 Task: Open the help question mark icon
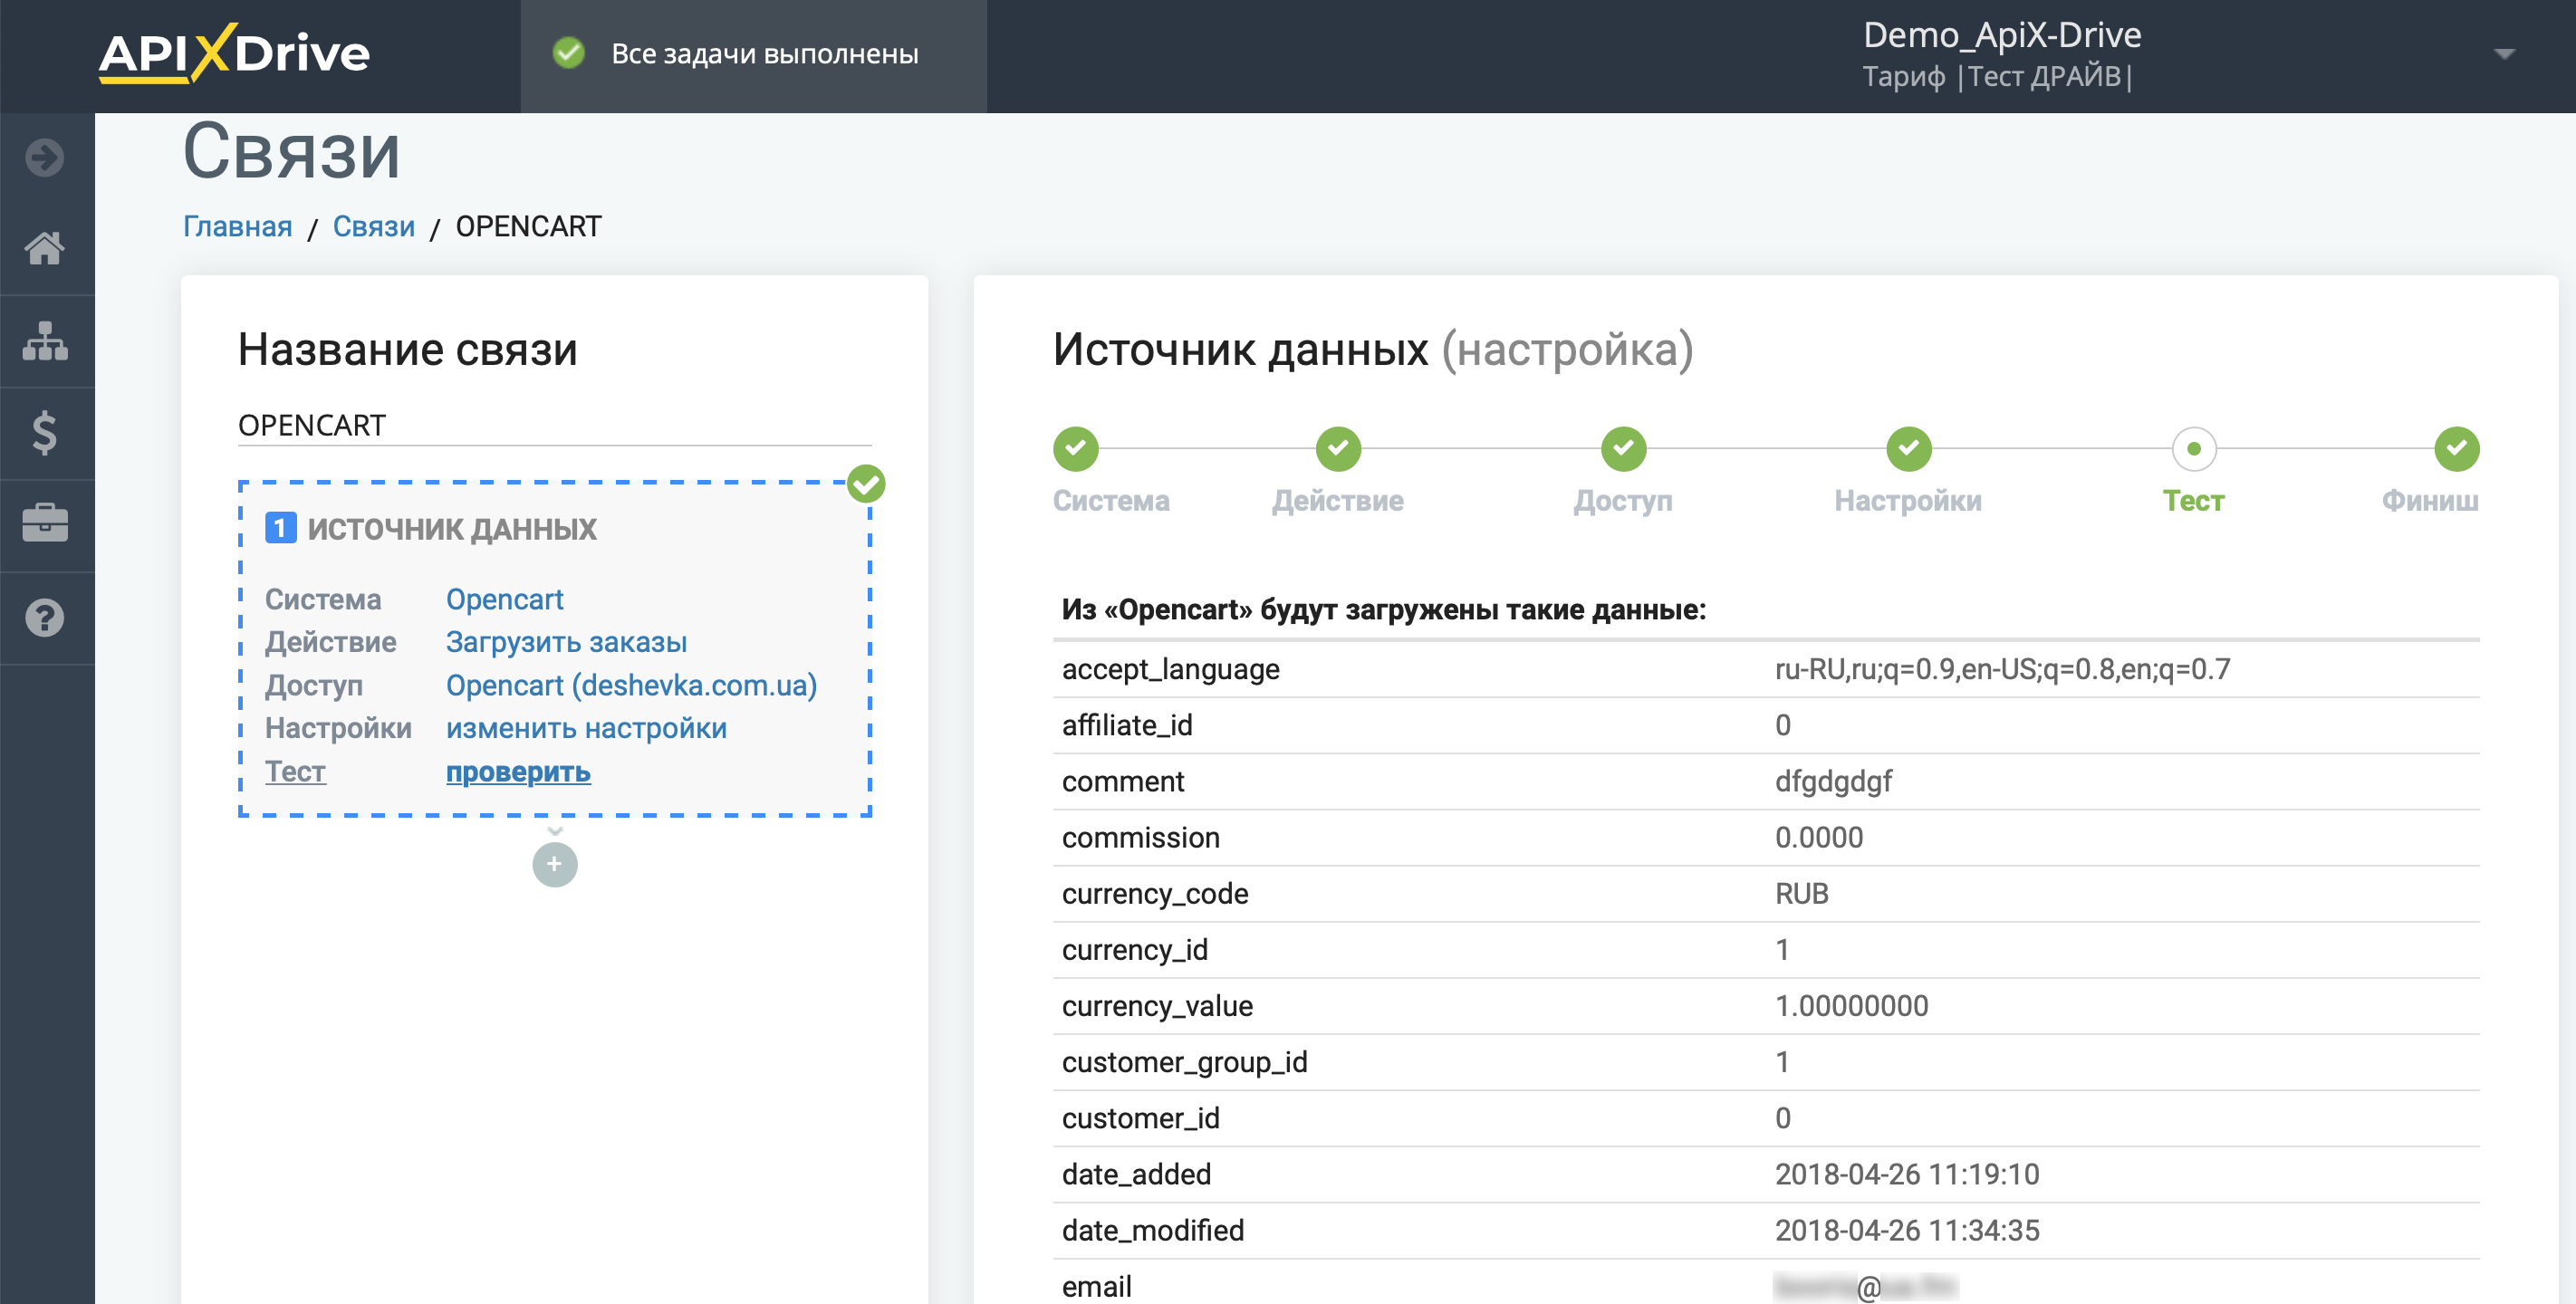pos(45,618)
